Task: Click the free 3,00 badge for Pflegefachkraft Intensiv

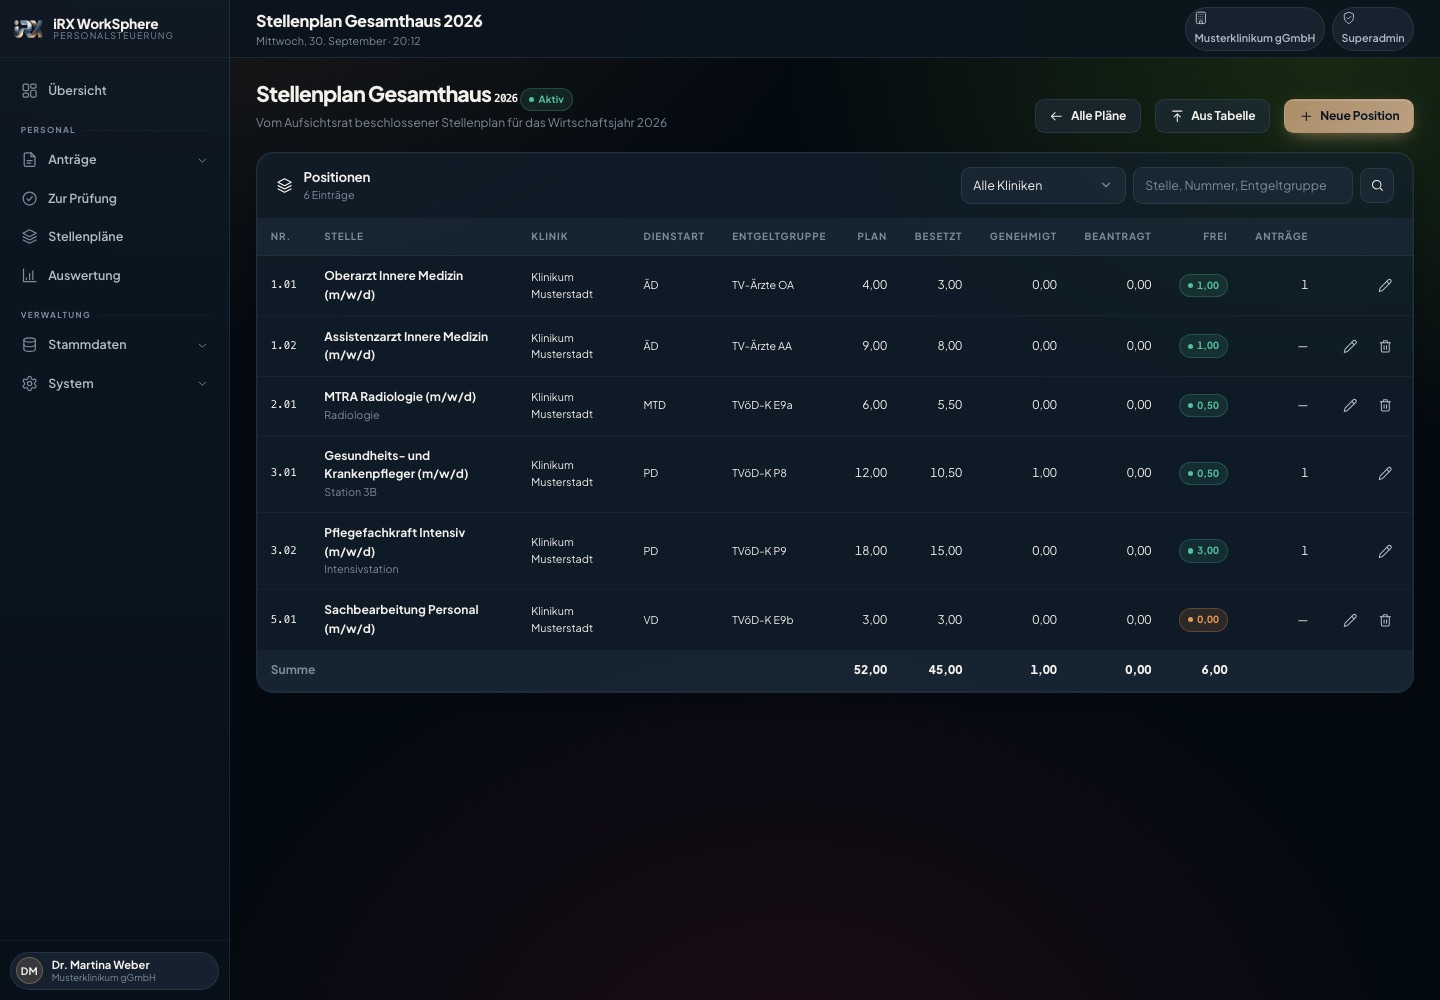Action: coord(1203,551)
